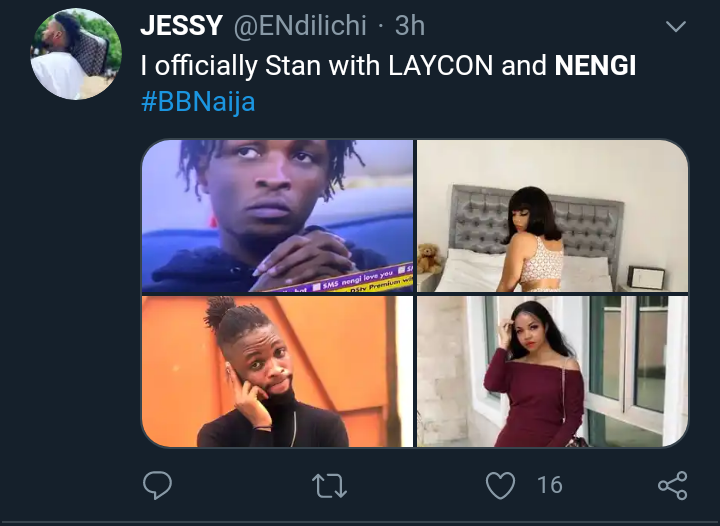Open the #BBNaija hashtag
The width and height of the screenshot is (720, 526).
click(198, 101)
